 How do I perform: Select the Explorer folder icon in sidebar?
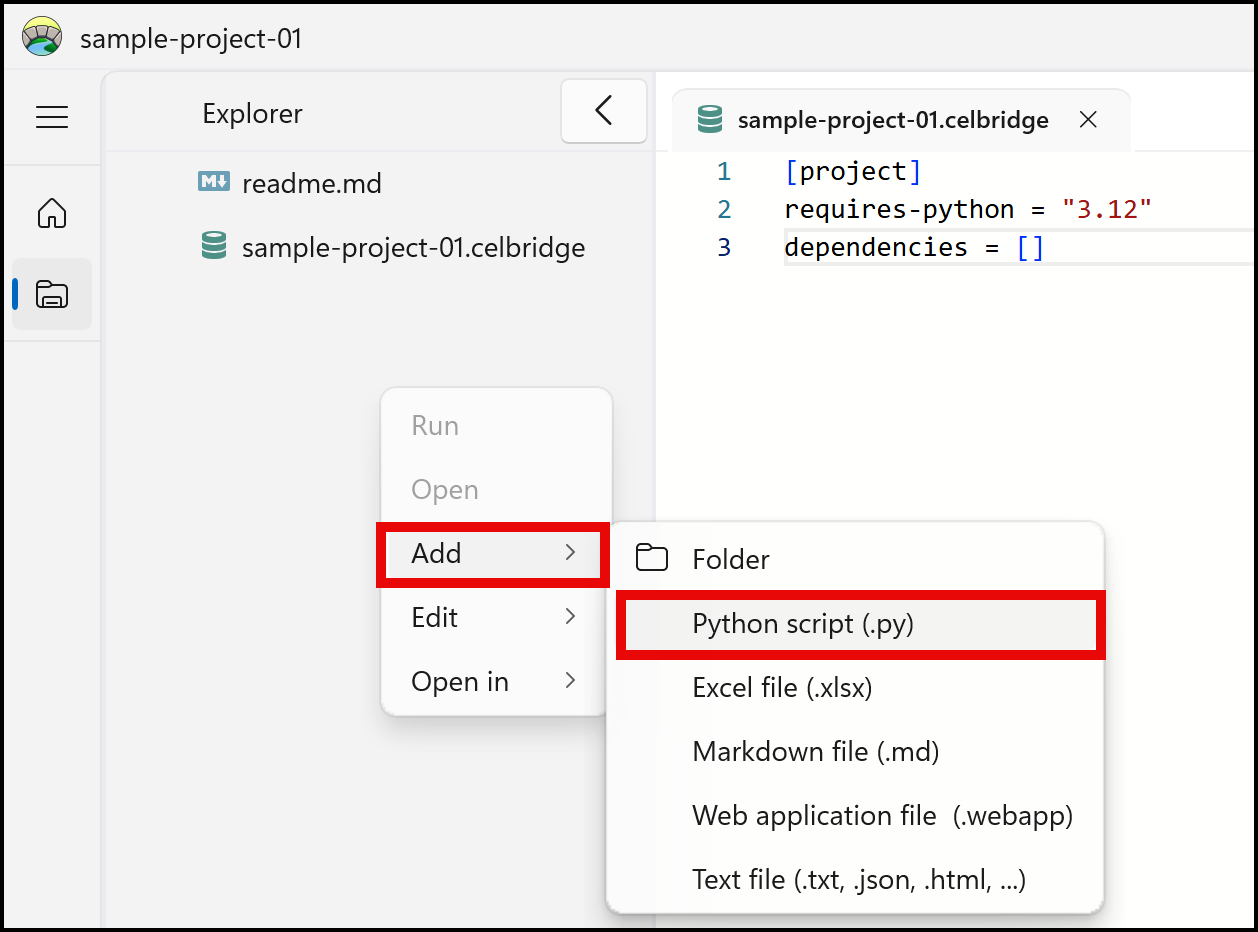click(x=52, y=294)
